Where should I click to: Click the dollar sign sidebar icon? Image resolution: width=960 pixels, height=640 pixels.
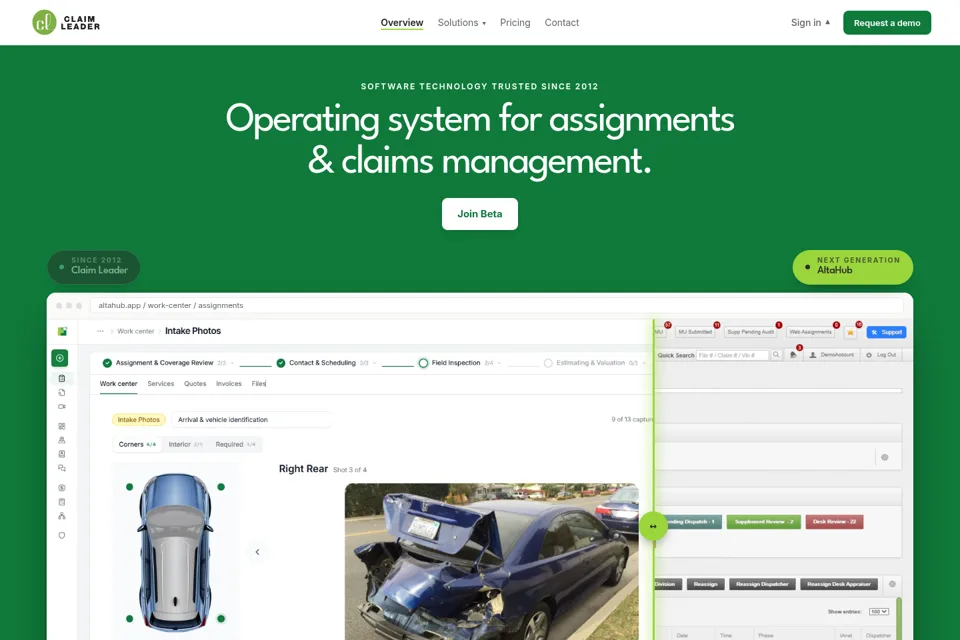pos(62,488)
